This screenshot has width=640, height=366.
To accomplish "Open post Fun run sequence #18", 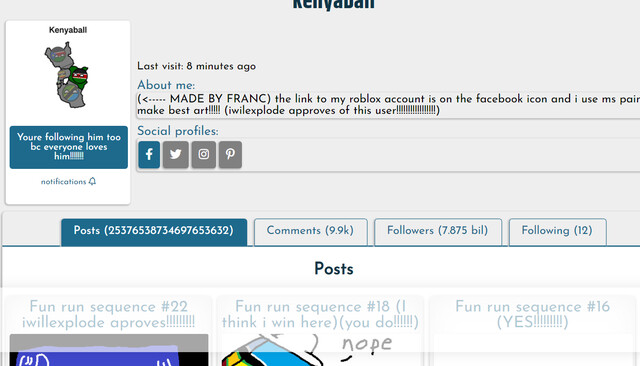I will tap(320, 314).
